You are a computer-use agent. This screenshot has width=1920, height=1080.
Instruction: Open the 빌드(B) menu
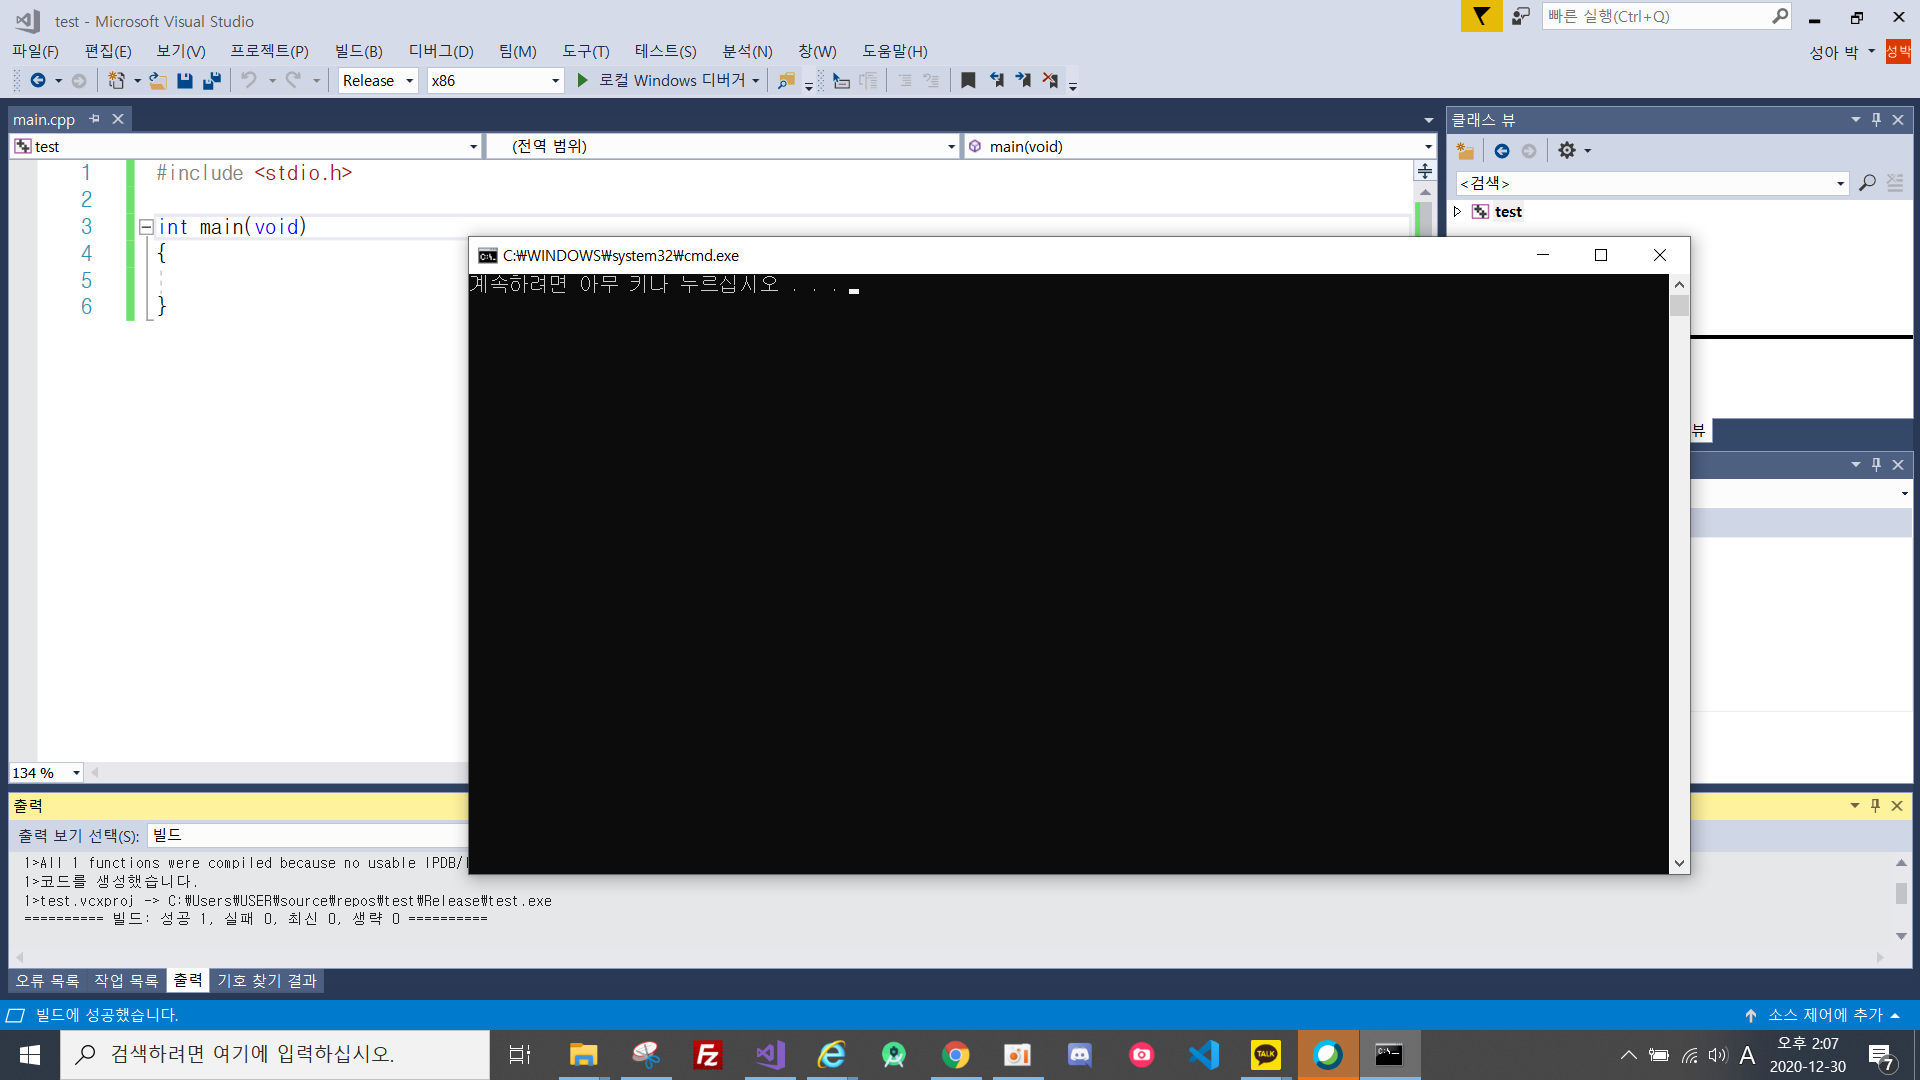(358, 51)
